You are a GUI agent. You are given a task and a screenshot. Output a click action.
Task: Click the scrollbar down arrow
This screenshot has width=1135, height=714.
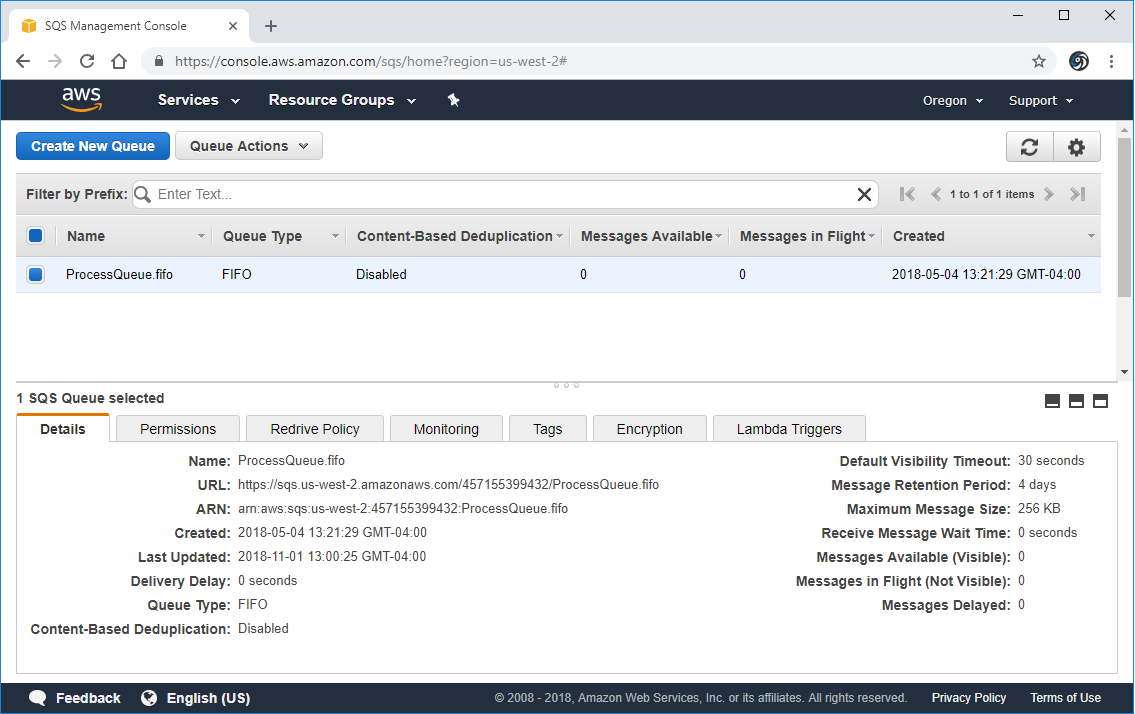1124,372
